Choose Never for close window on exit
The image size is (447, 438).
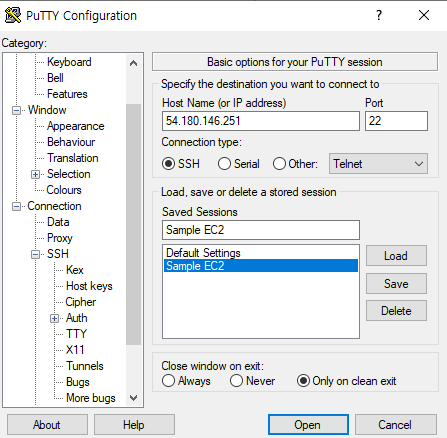click(236, 381)
